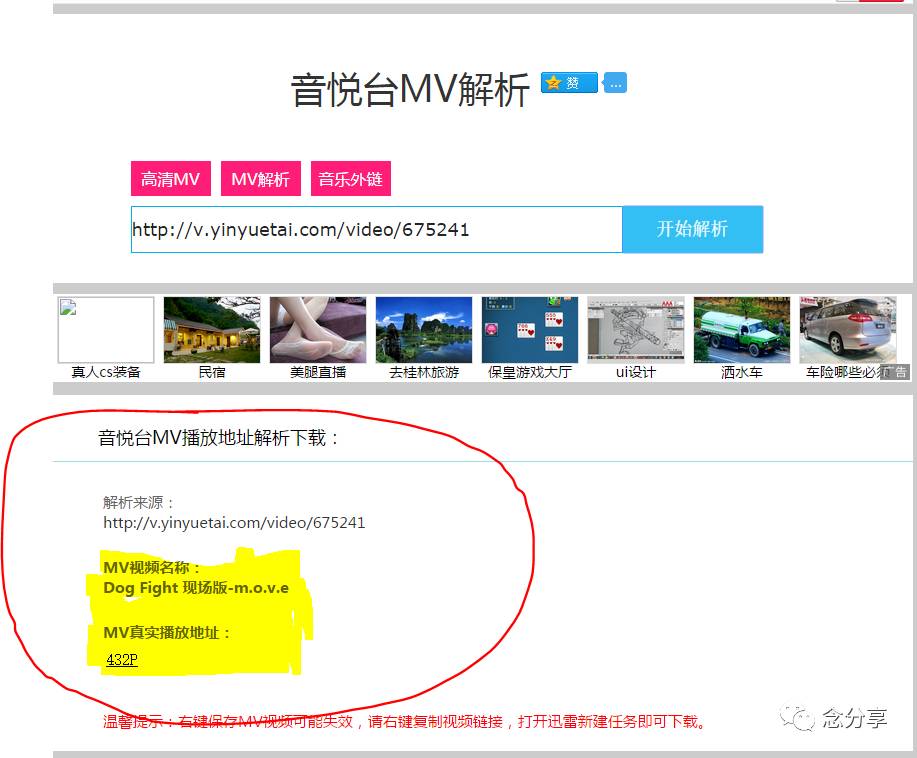Open the ui设计 ad thumbnail
Screen dimensions: 917x758
click(x=636, y=330)
